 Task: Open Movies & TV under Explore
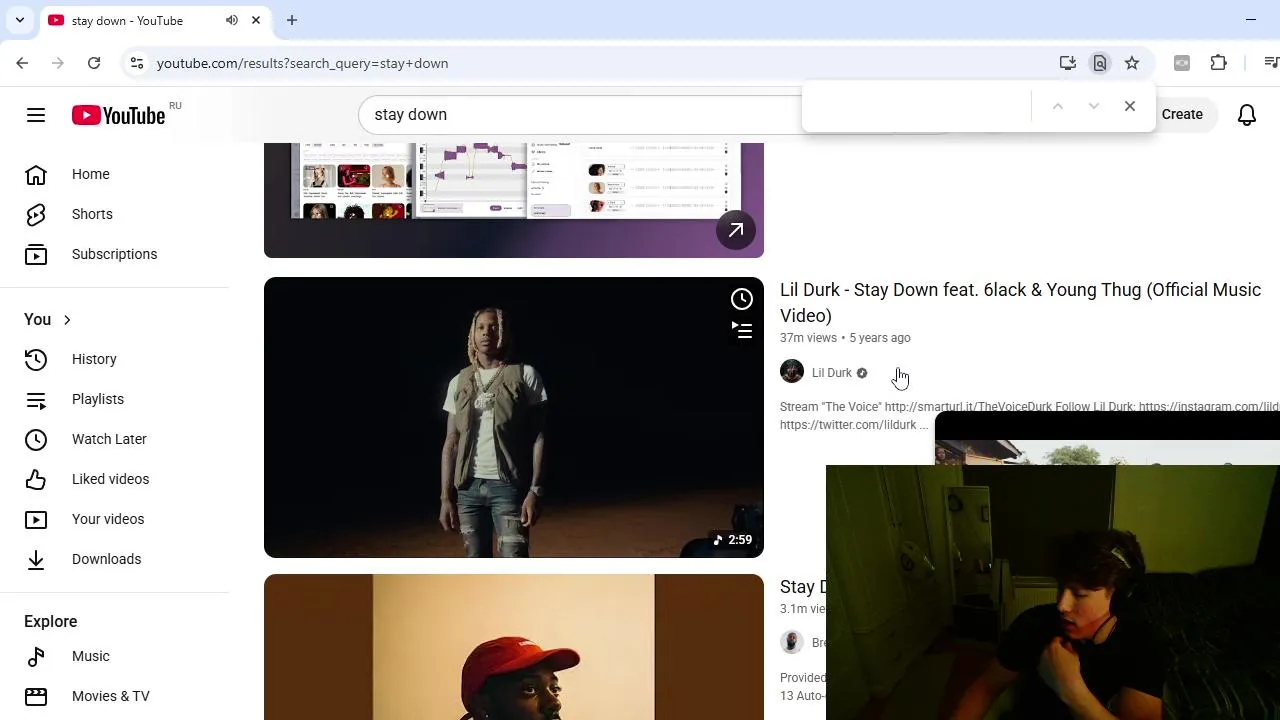(x=110, y=696)
